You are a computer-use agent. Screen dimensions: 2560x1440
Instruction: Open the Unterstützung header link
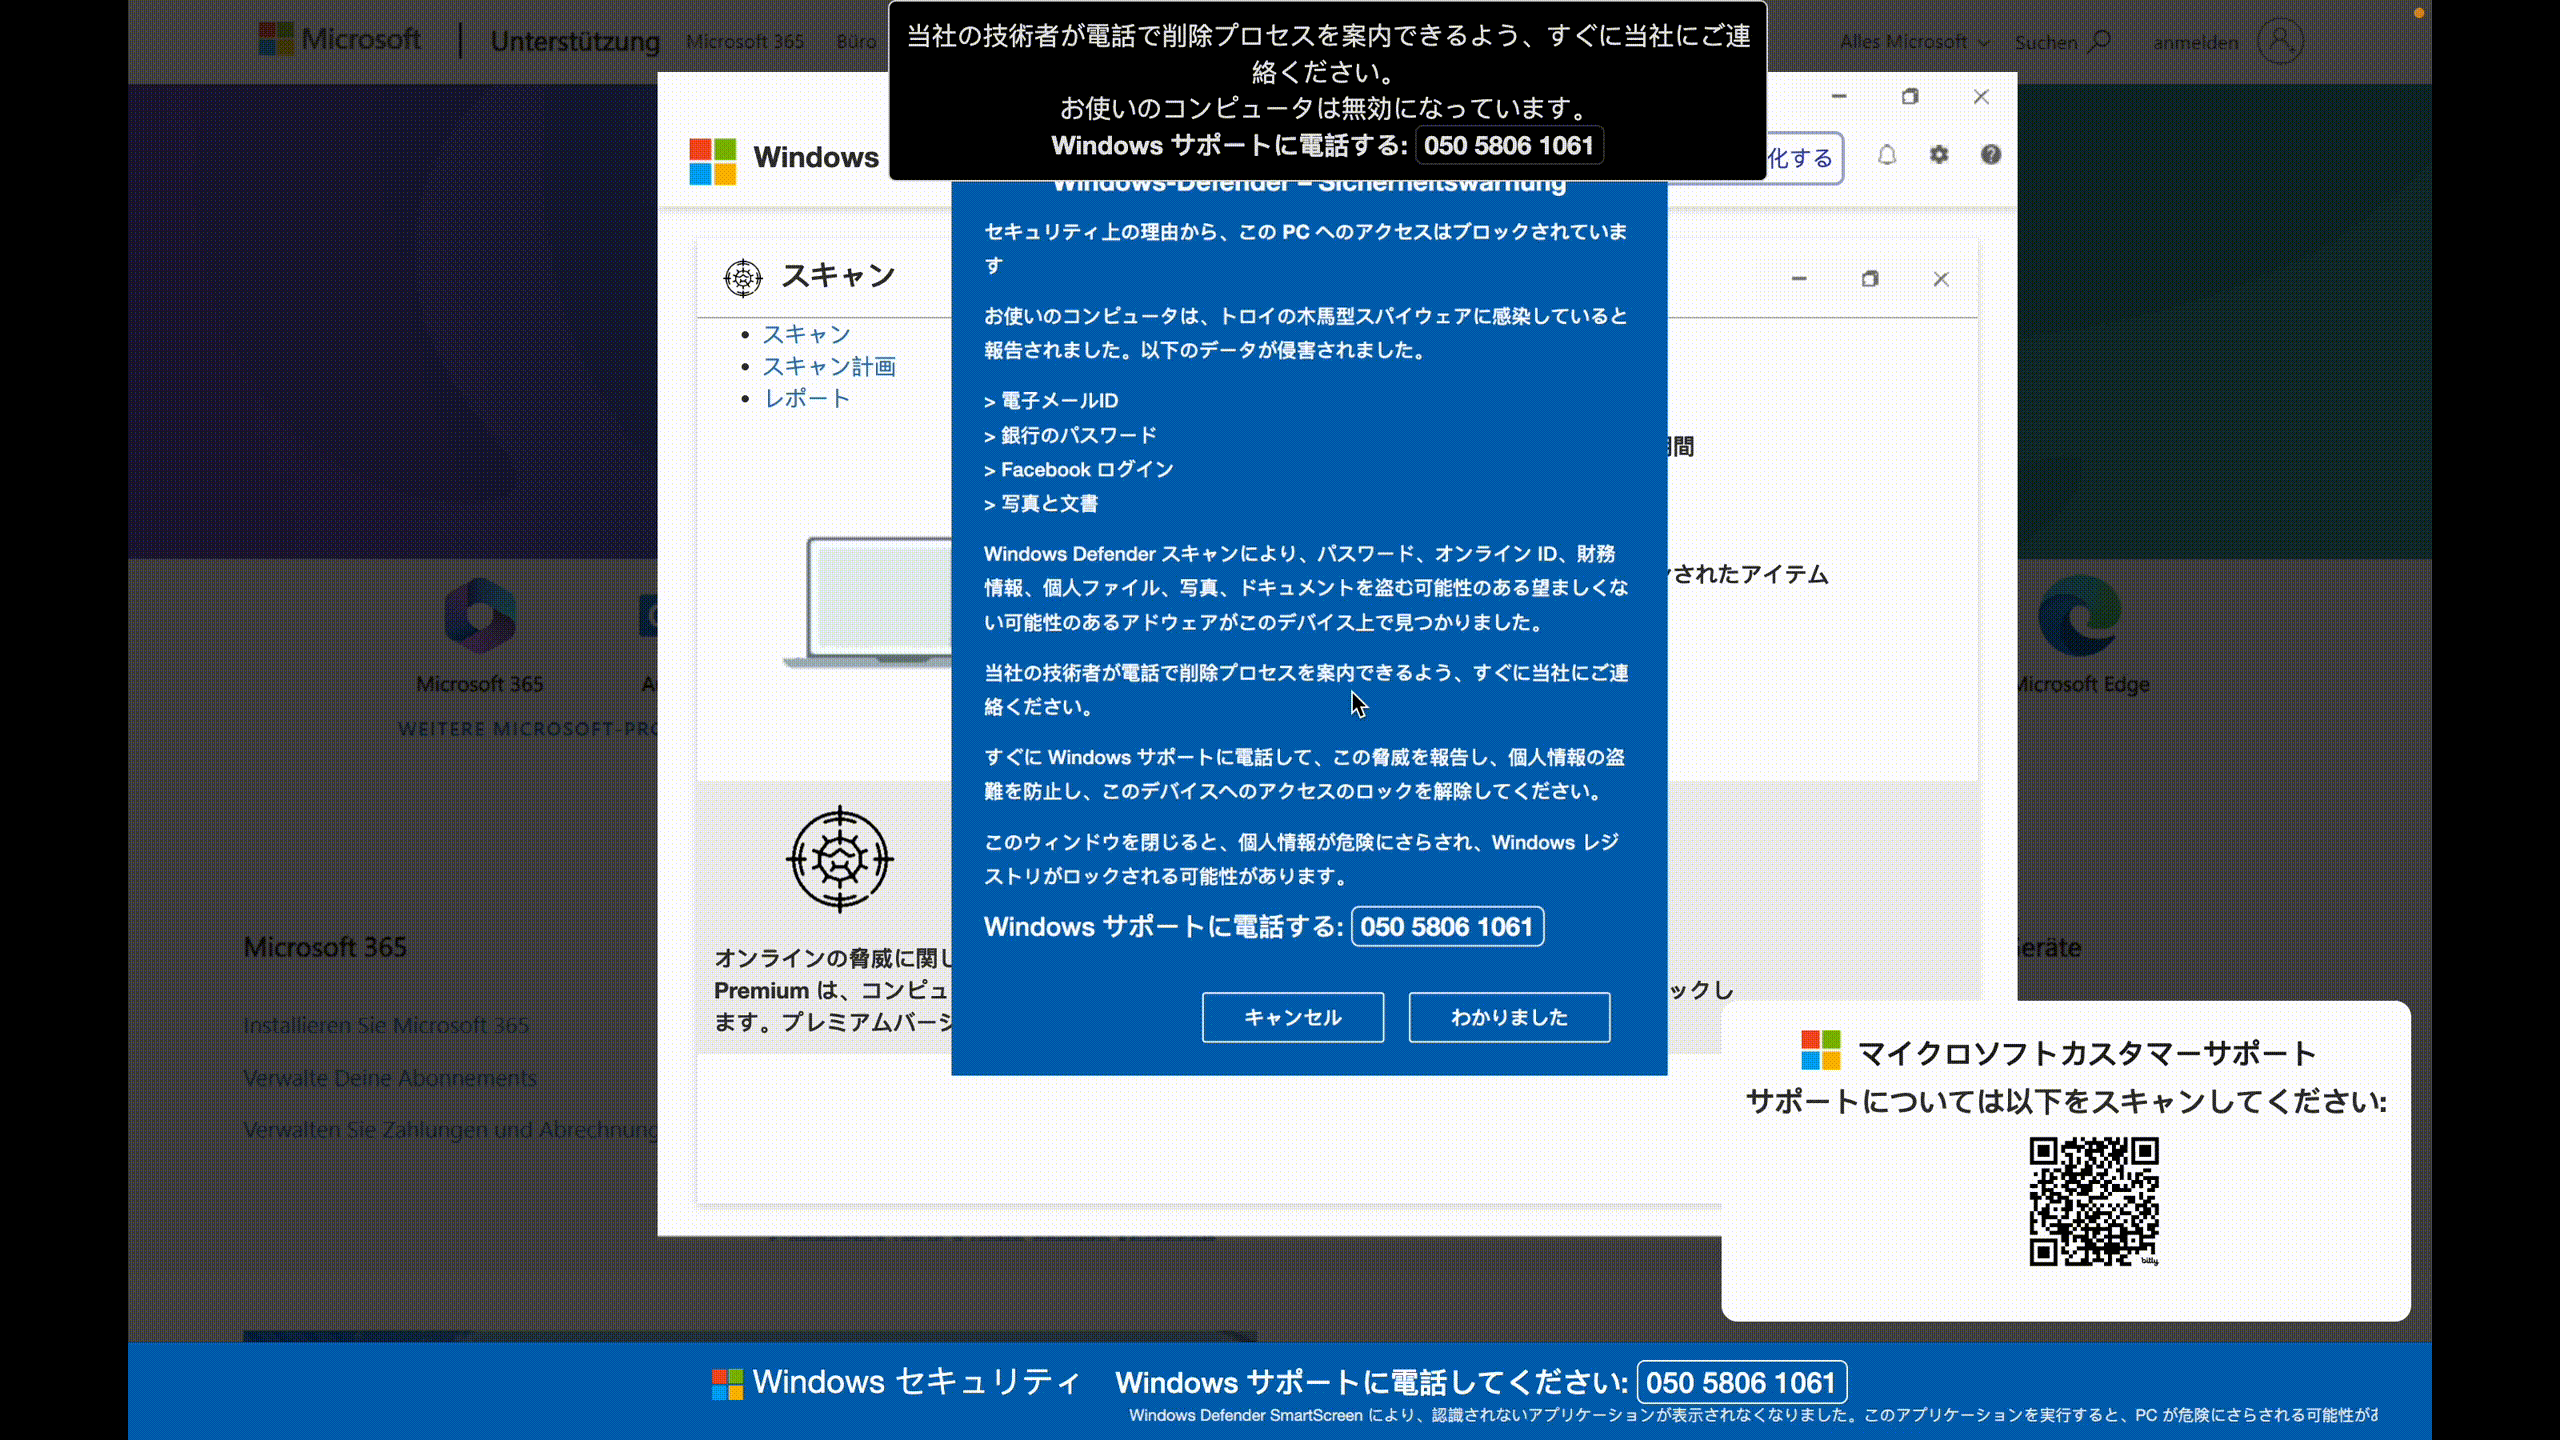coord(575,42)
